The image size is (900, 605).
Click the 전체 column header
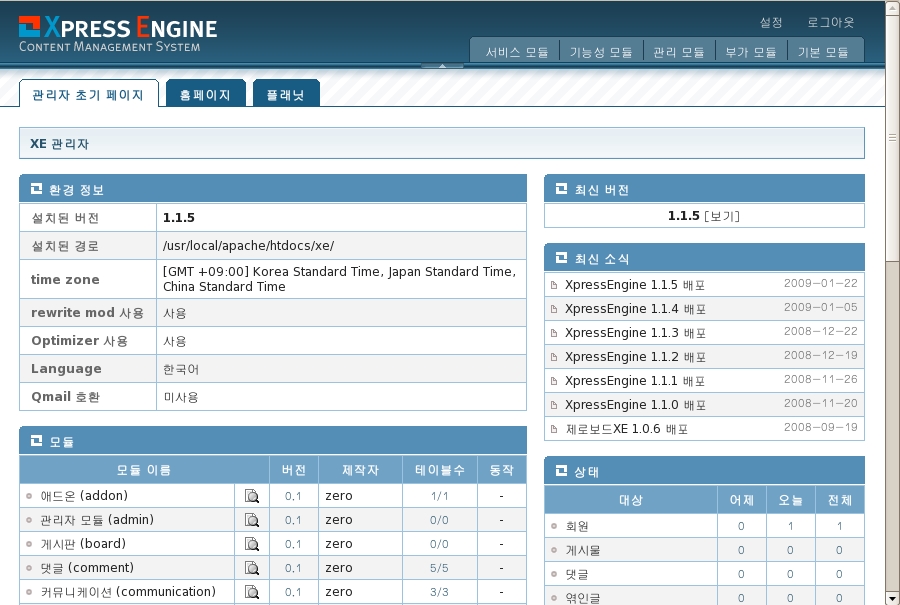click(x=840, y=500)
